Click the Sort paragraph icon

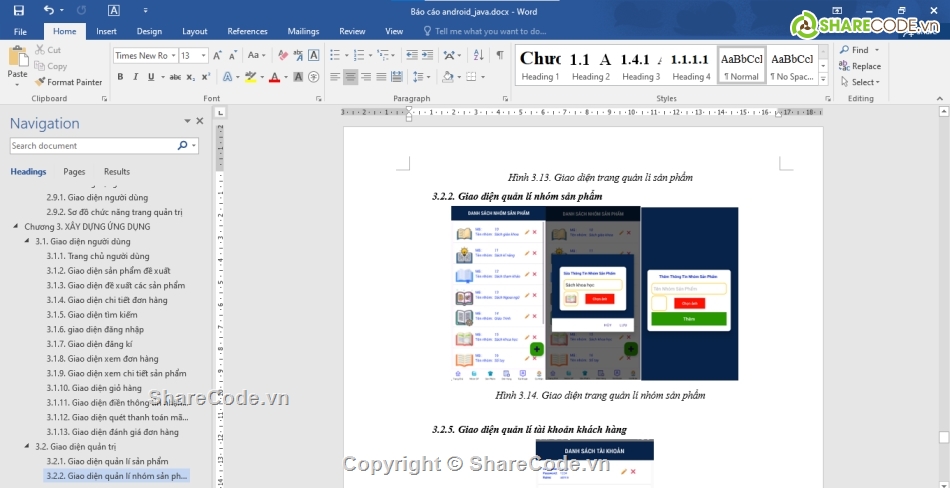pos(478,56)
